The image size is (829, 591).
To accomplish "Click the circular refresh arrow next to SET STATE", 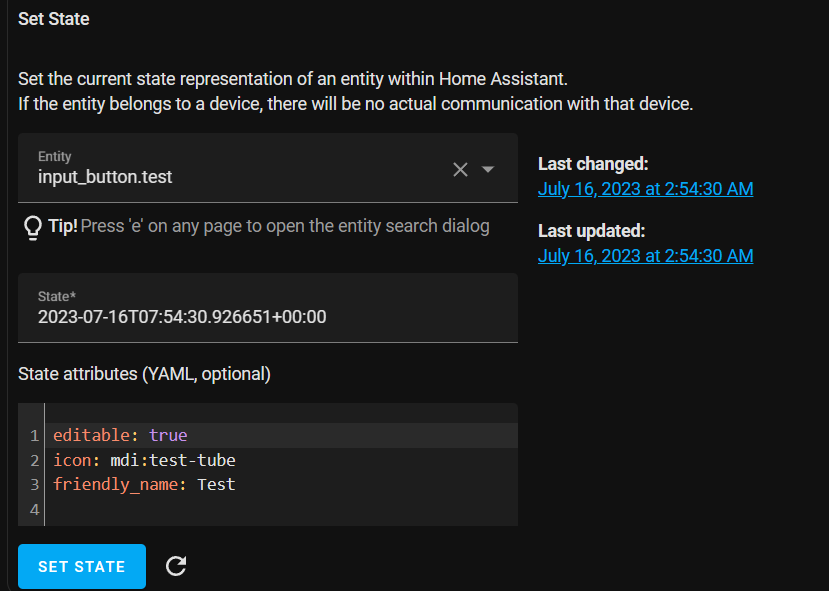I will 176,566.
